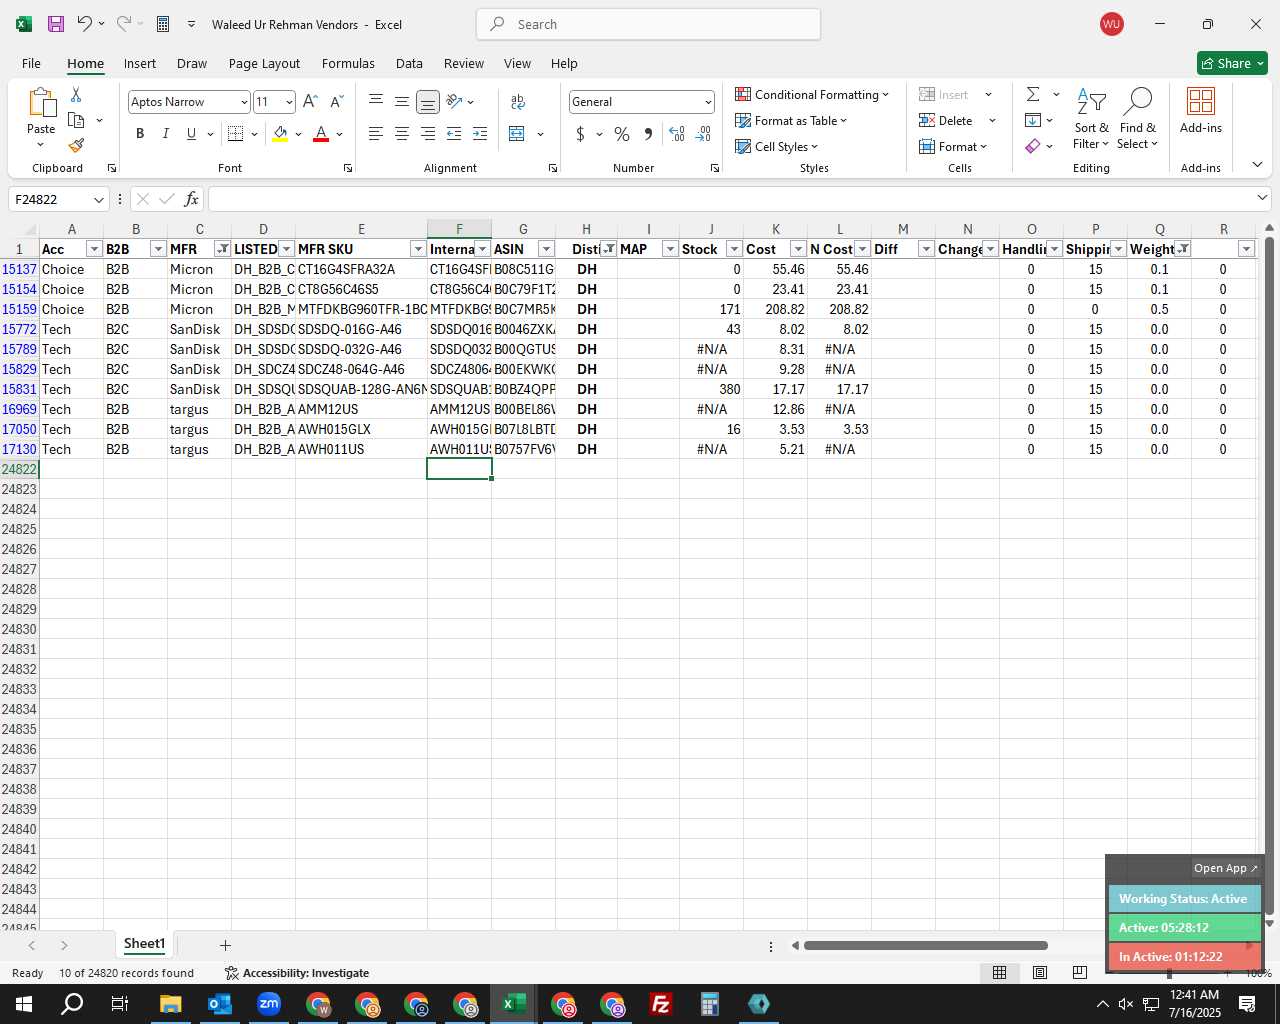This screenshot has height=1024, width=1280.
Task: Open Acc column filter dropdown
Action: tap(94, 249)
